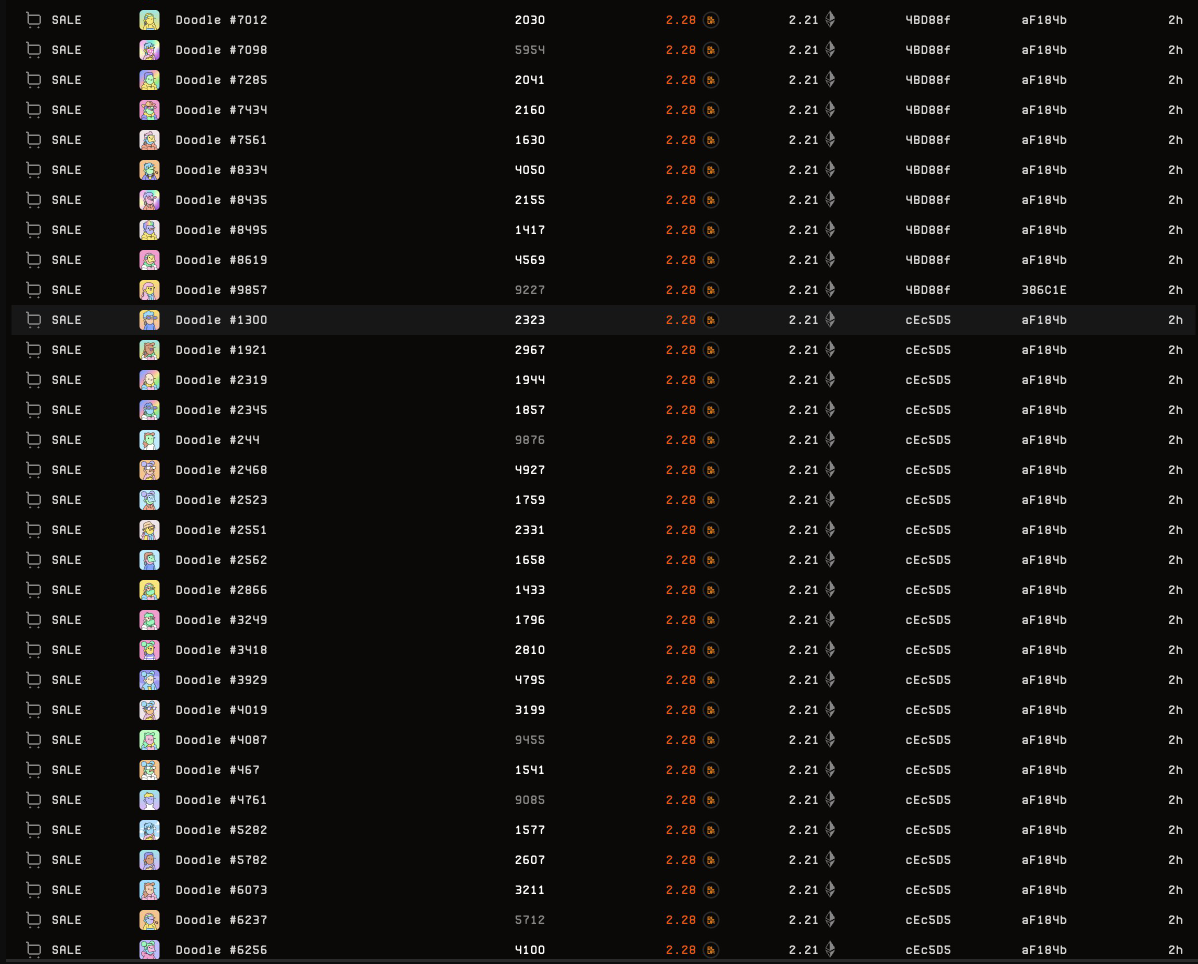Click rank value 5954 for Doodle #7098

tap(529, 50)
